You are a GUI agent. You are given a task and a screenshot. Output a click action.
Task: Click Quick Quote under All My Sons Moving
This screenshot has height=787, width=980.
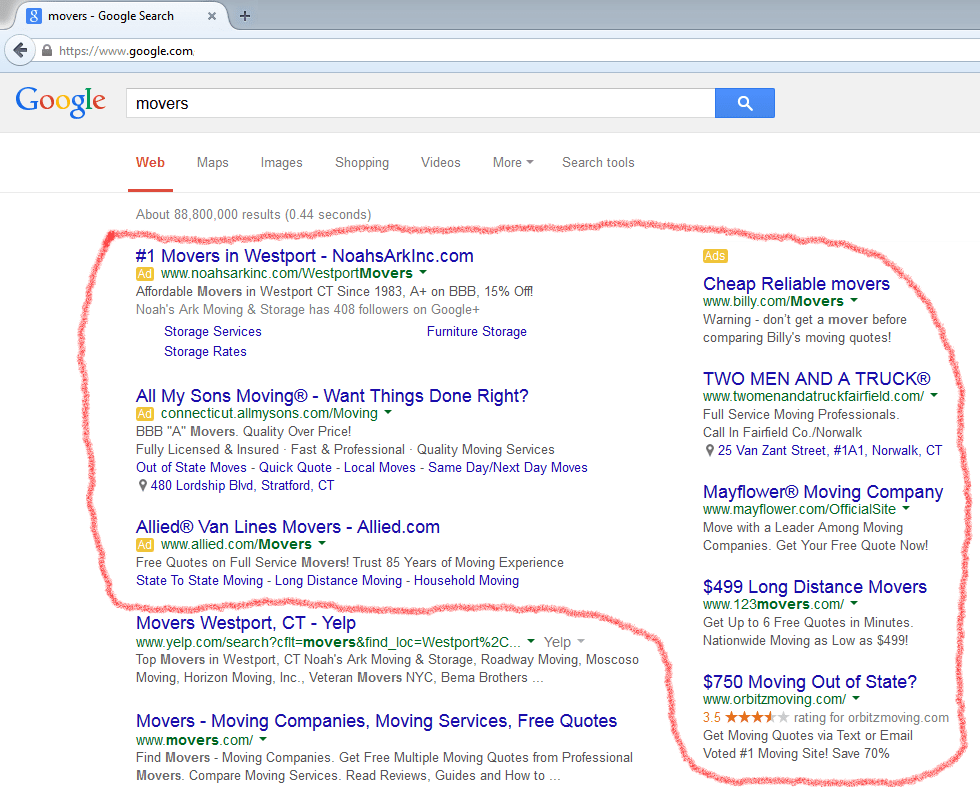click(x=294, y=466)
